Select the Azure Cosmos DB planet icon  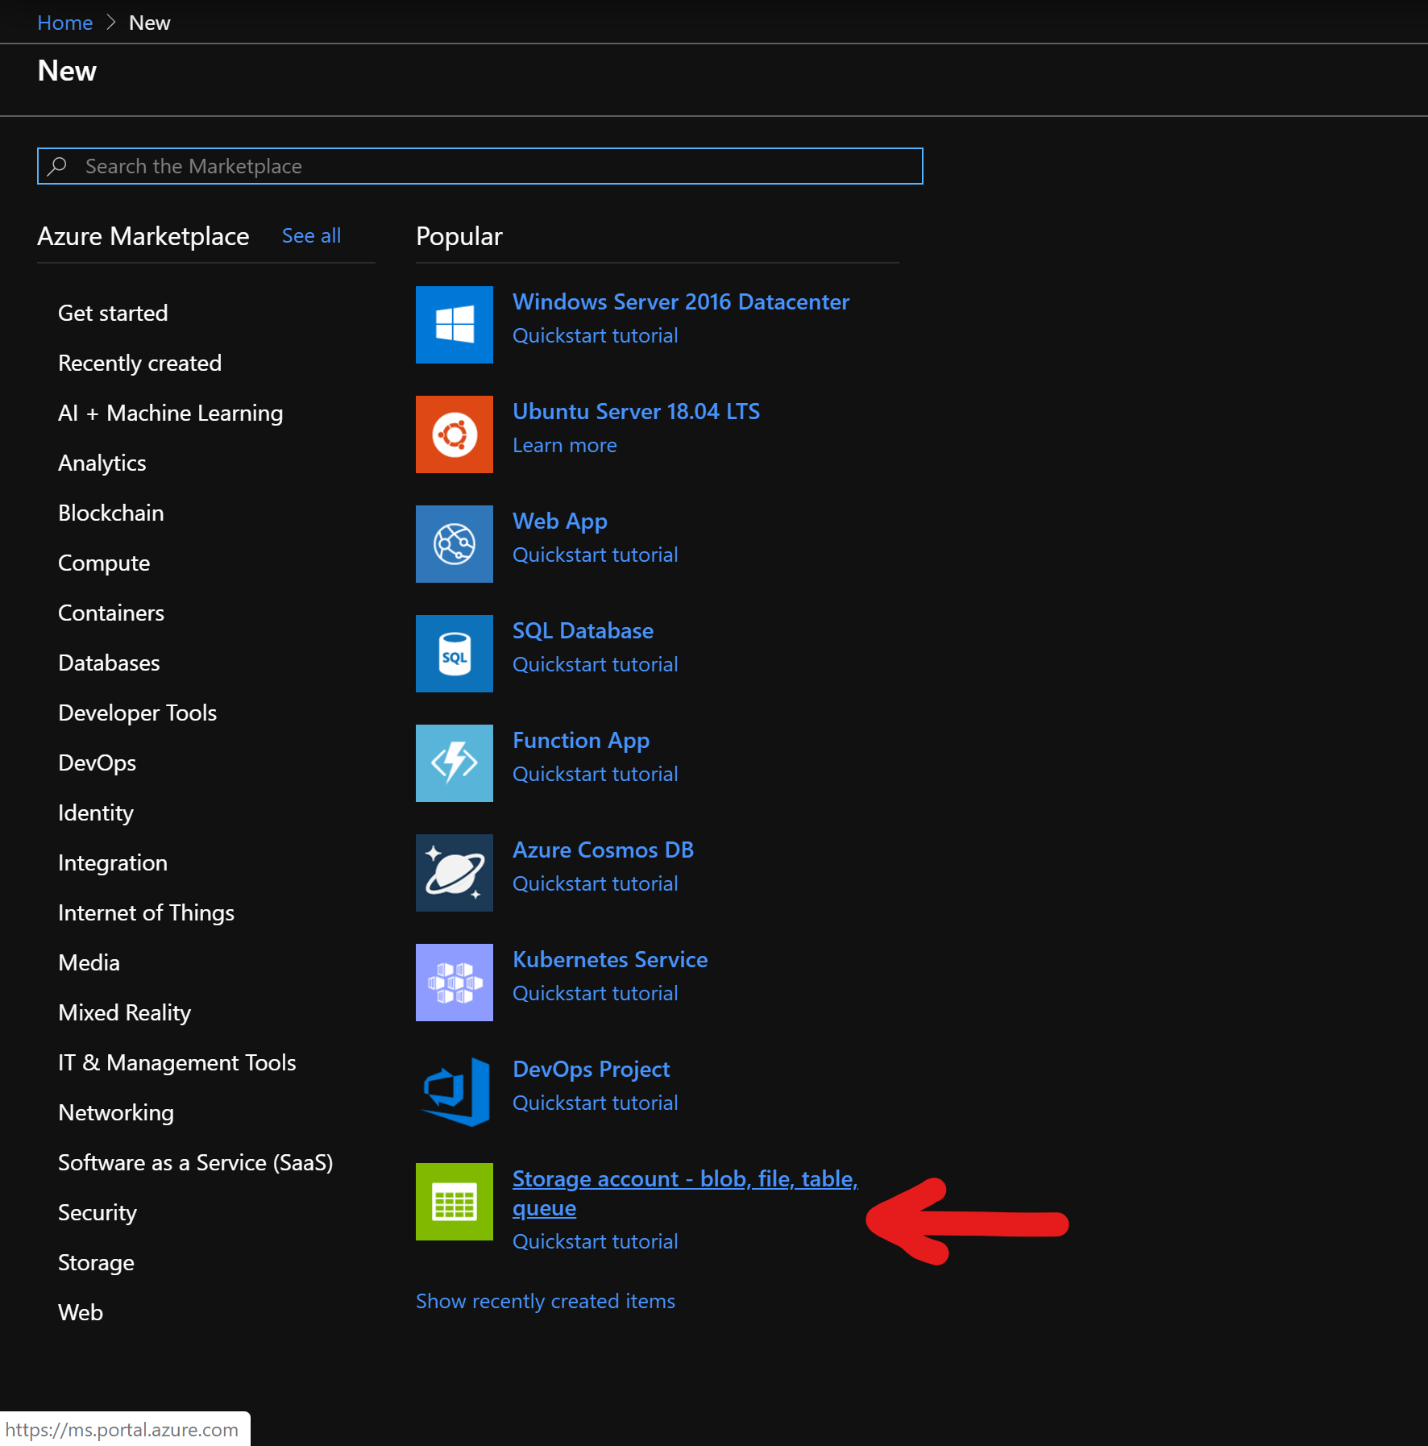pyautogui.click(x=454, y=872)
